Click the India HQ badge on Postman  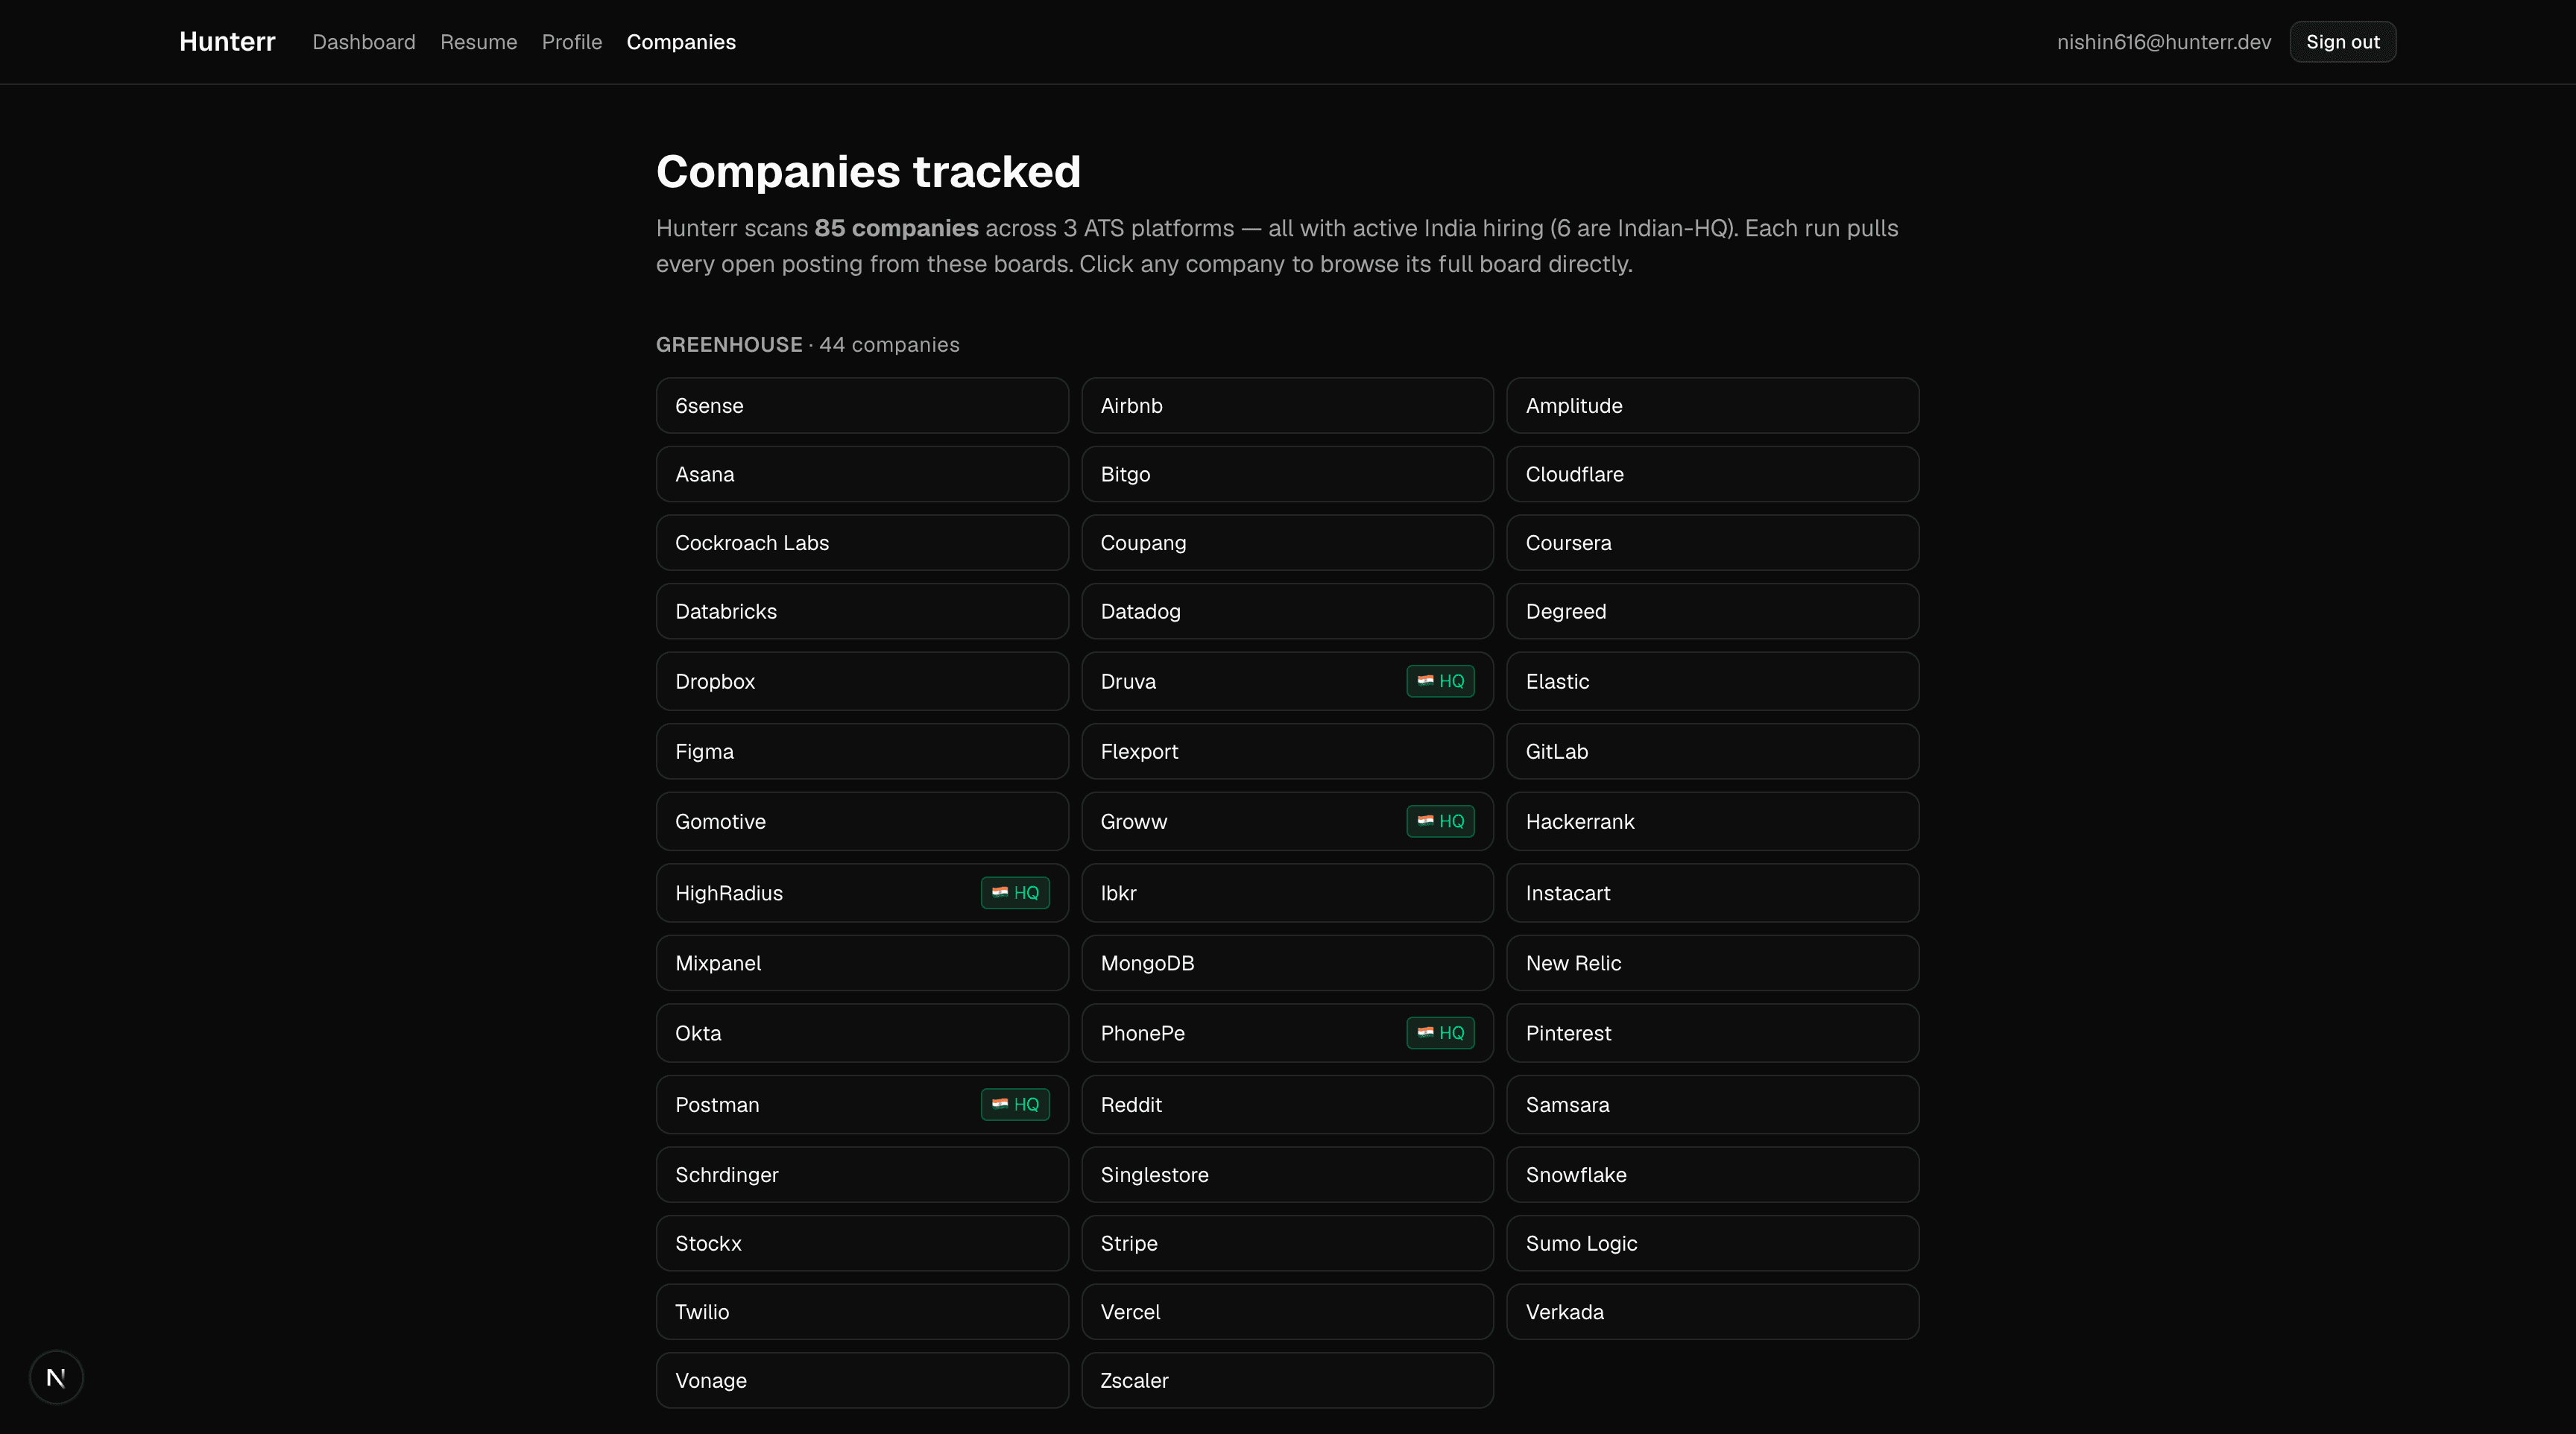[x=1015, y=1104]
